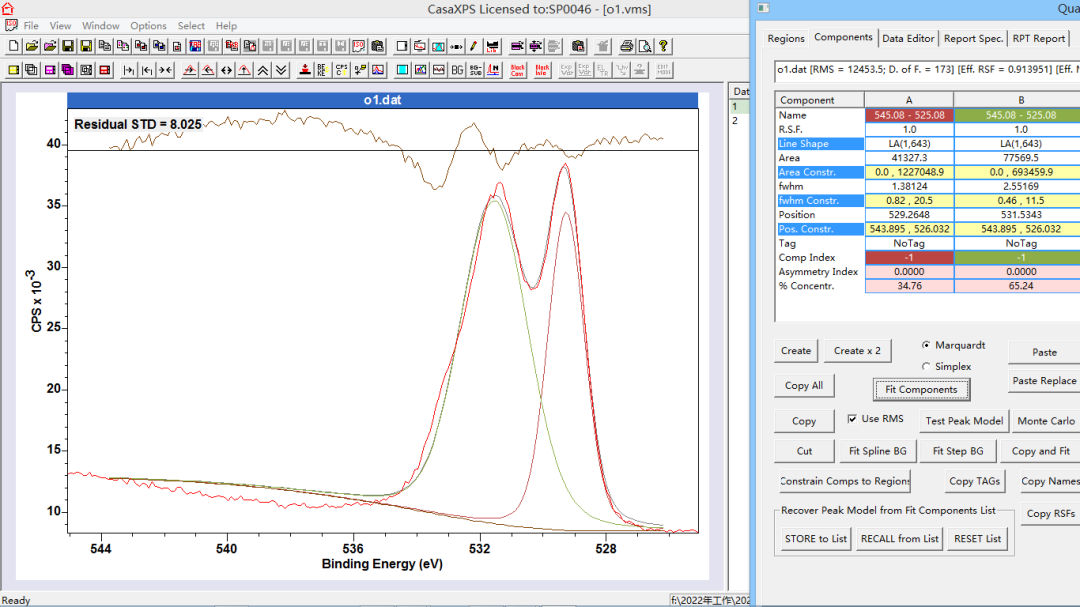Click the New file icon in toolbar
Image resolution: width=1080 pixels, height=607 pixels.
pos(13,46)
